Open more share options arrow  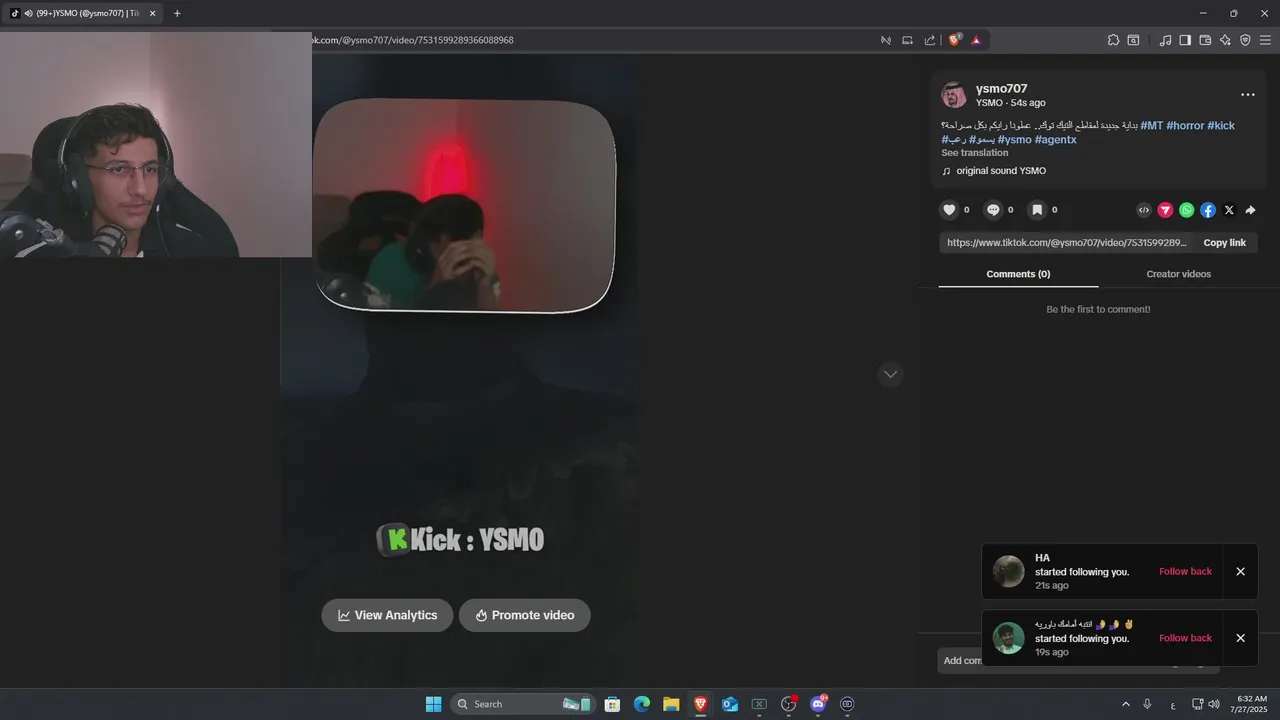(1250, 210)
